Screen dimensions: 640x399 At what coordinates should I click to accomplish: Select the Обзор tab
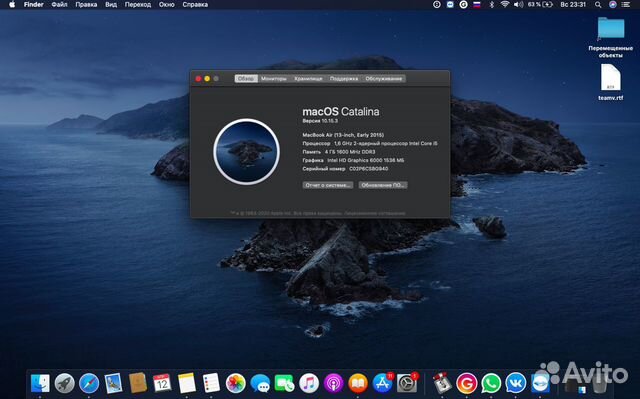click(x=246, y=79)
